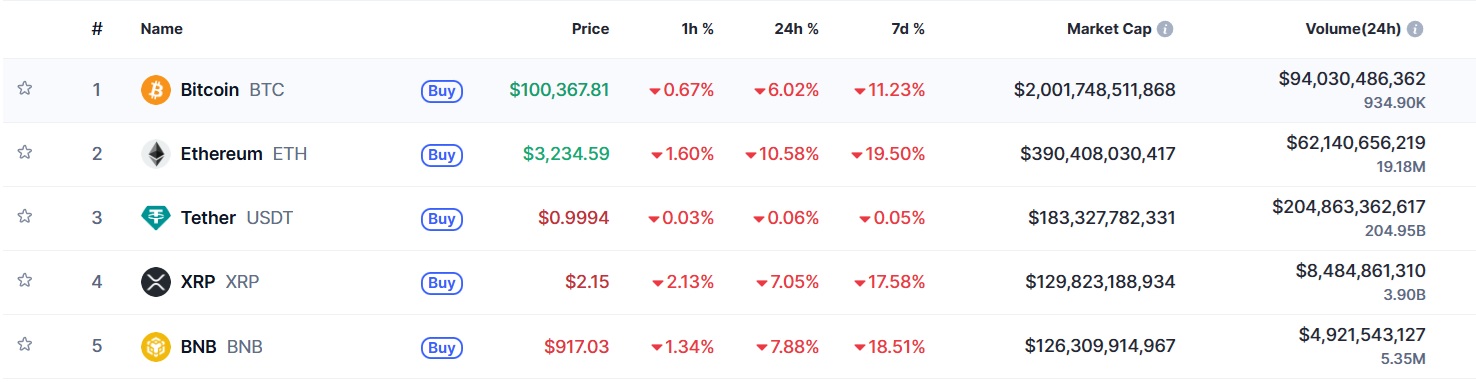Sort by the Name column header
This screenshot has height=382, width=1476.
click(x=161, y=29)
